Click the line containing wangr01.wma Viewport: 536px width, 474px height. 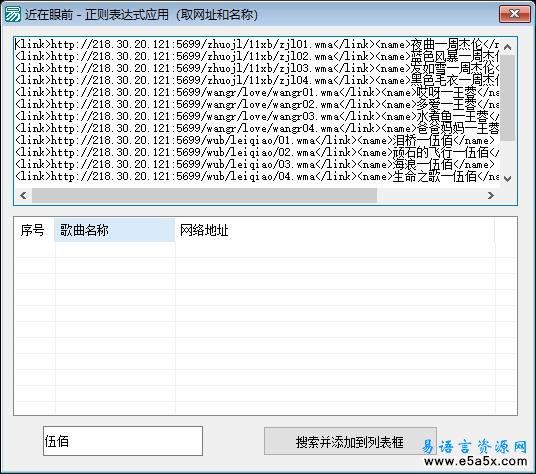coord(257,92)
